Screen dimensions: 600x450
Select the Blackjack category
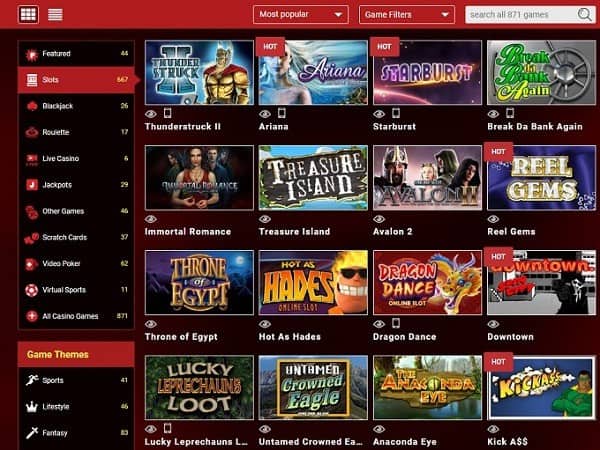tap(76, 106)
